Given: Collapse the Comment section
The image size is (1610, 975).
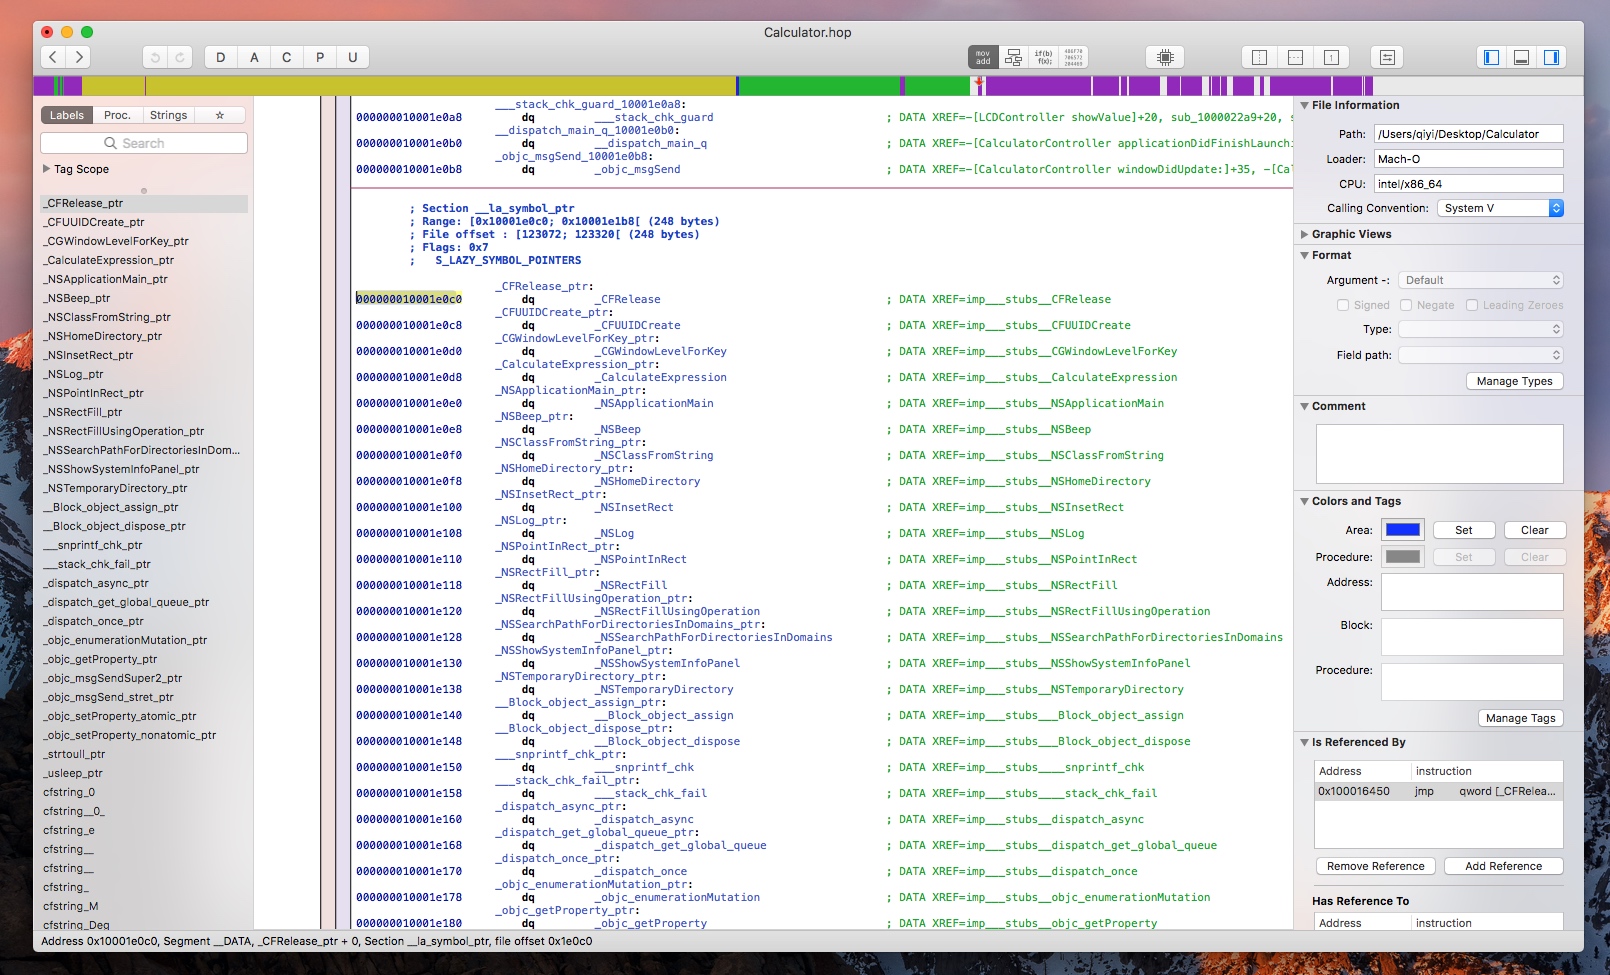Looking at the screenshot, I should pos(1304,406).
